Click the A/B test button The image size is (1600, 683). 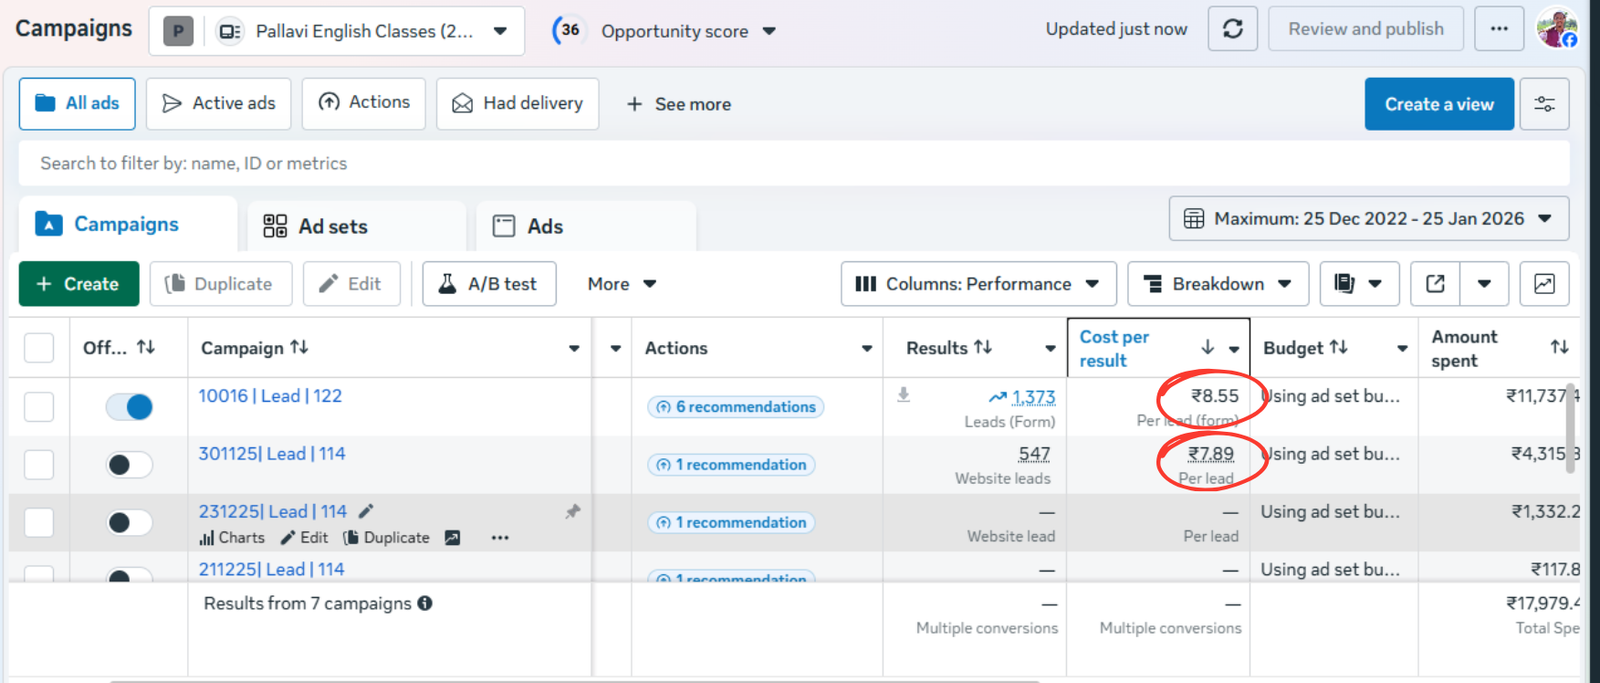coord(489,284)
